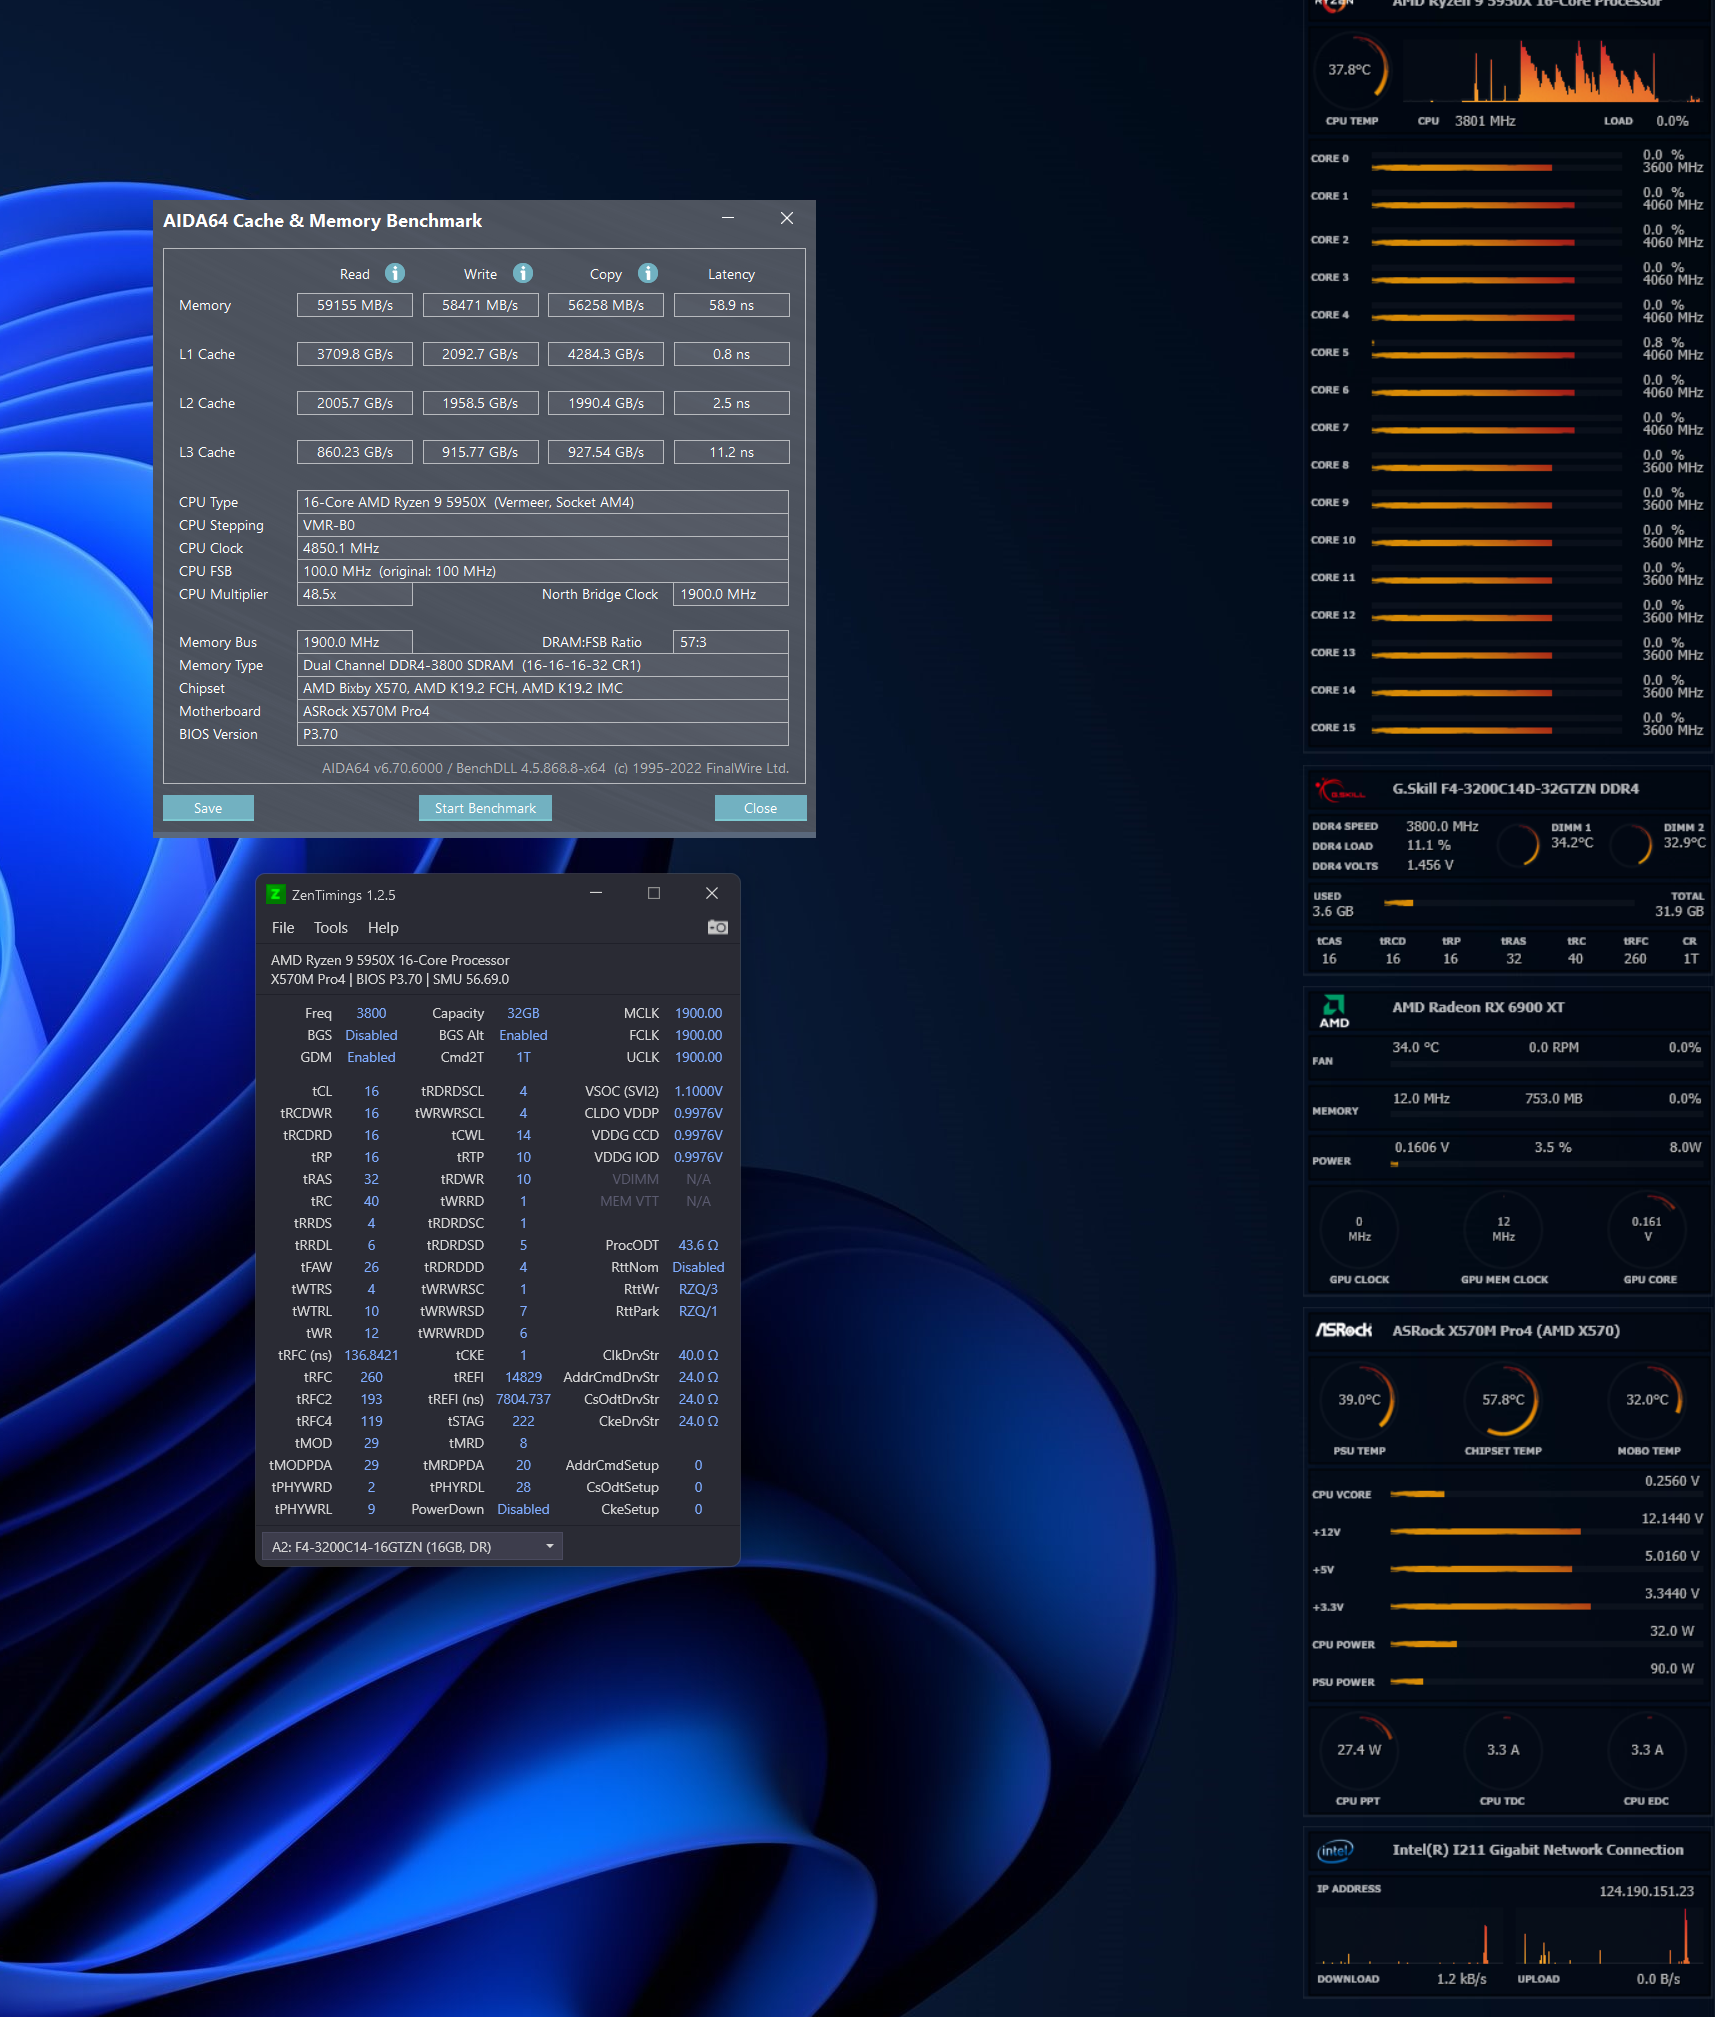This screenshot has height=2017, width=1715.
Task: Click the CHIPSET TEMP 57.8°C gauge
Action: tap(1503, 1400)
